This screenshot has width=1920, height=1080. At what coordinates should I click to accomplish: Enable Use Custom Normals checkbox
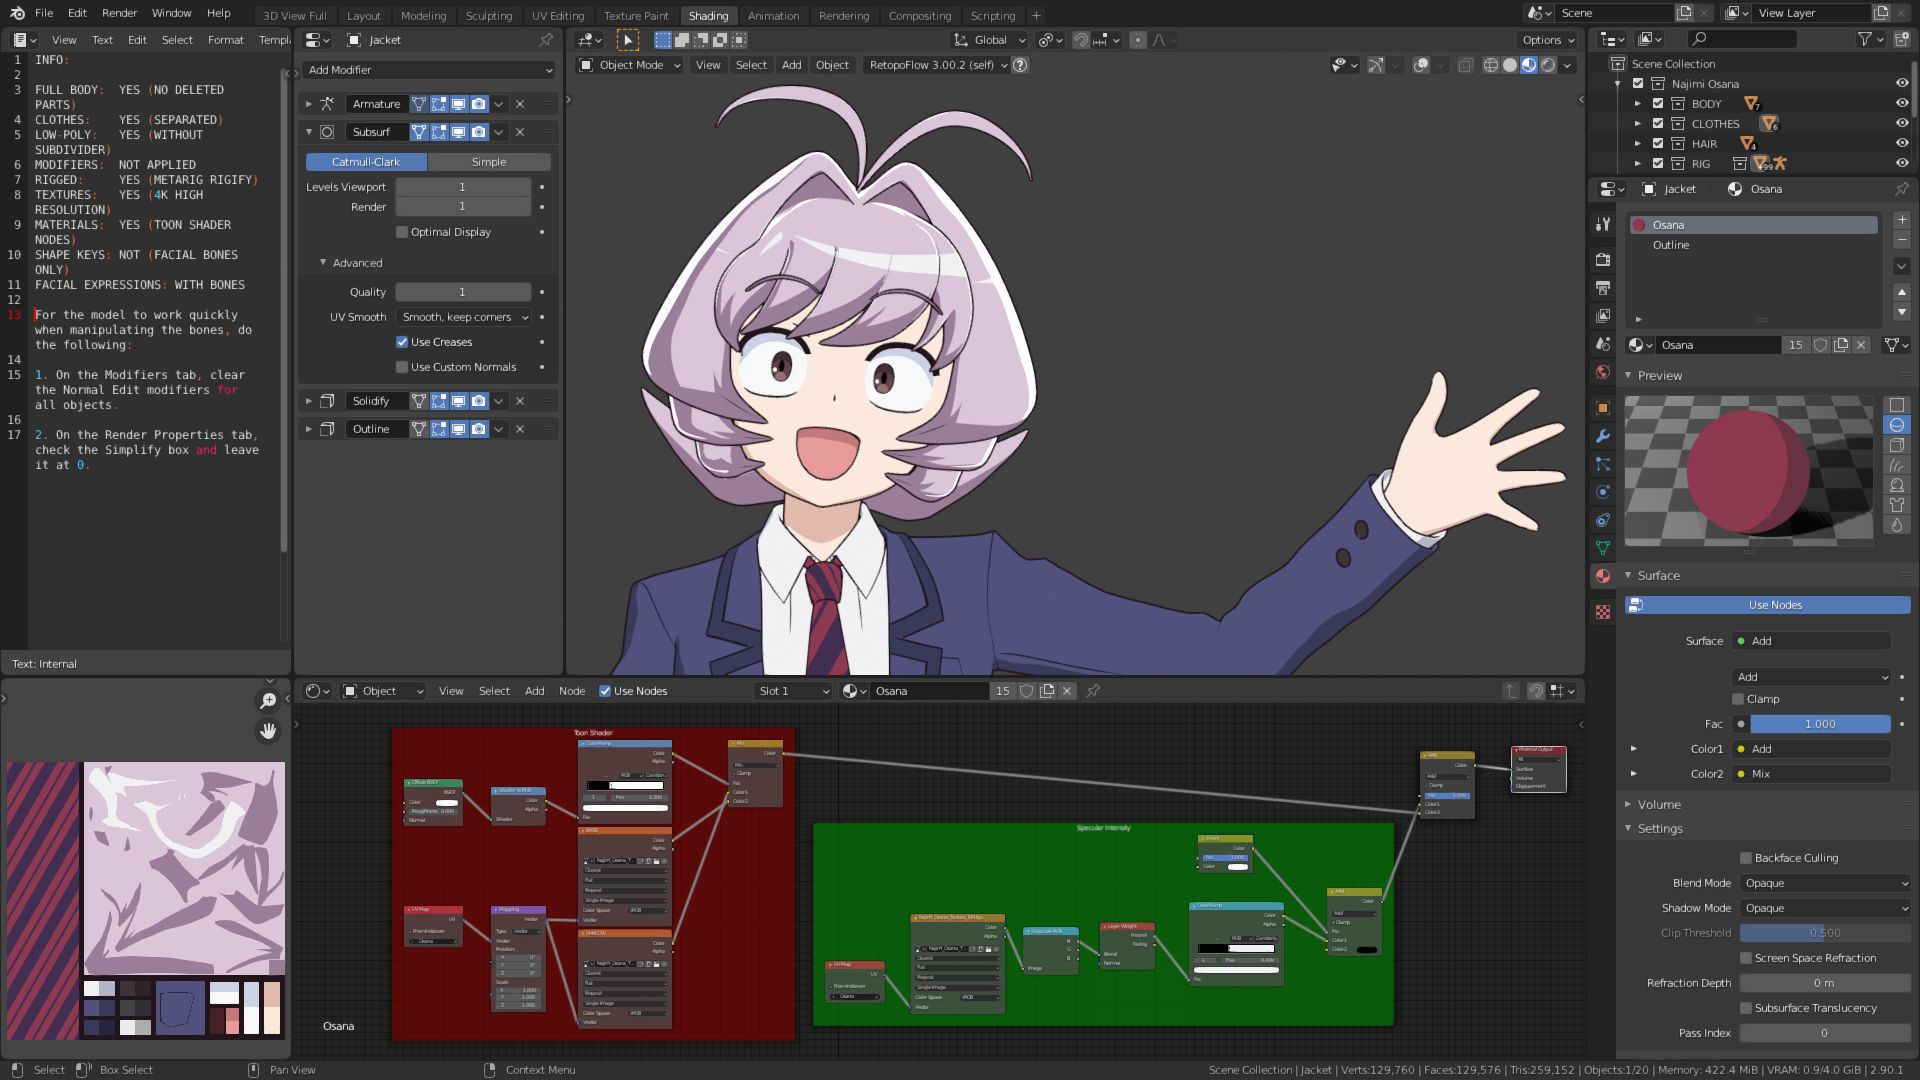click(x=402, y=367)
